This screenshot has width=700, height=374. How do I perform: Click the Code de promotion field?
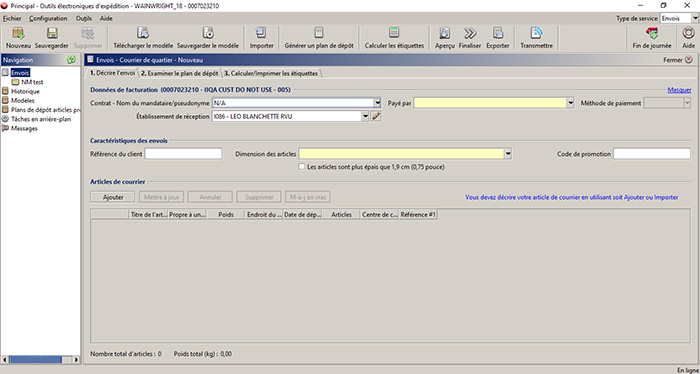point(652,154)
